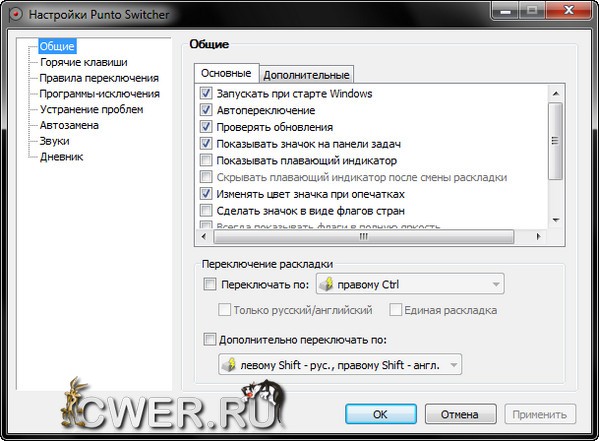The height and width of the screenshot is (441, 599).
Task: Disable 'Запускать при старте Windows' checkbox
Action: pos(206,93)
